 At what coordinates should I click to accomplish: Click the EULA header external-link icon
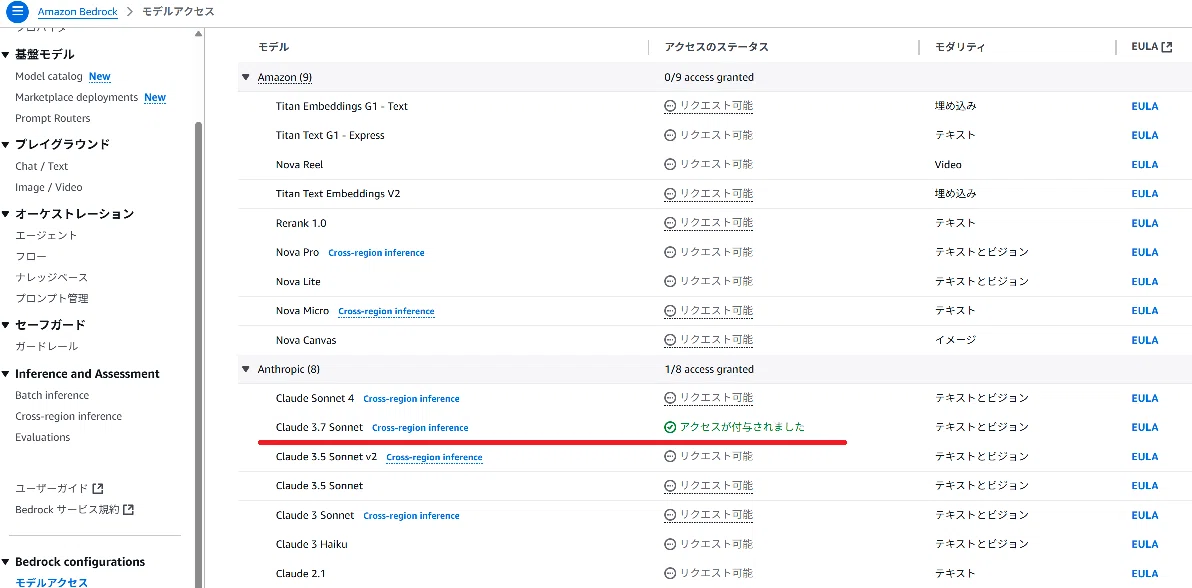click(1167, 46)
